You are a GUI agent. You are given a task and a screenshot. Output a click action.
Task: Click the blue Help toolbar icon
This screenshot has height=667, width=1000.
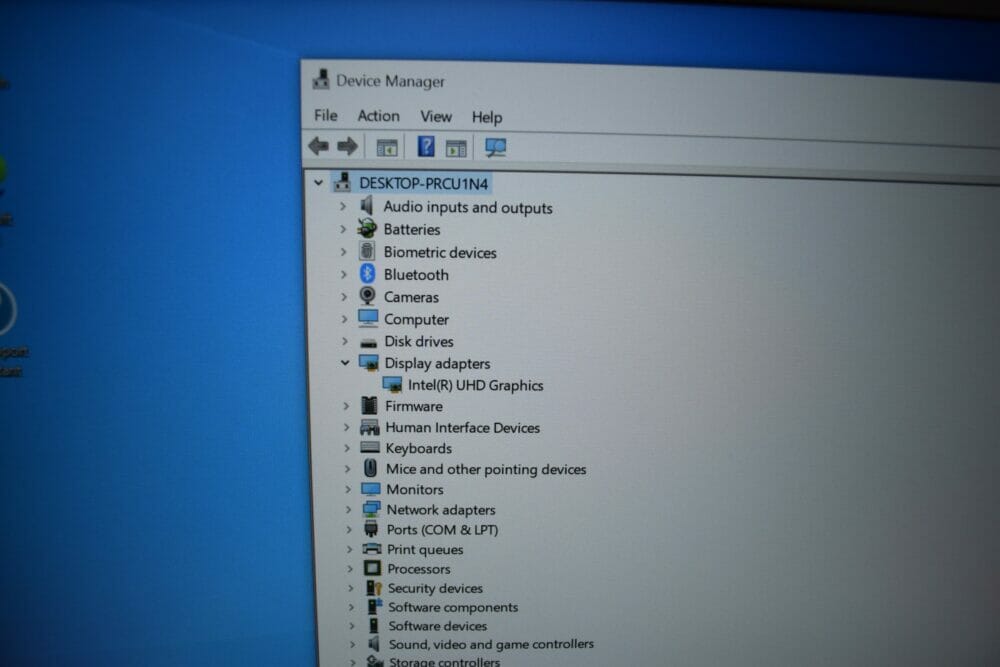pos(426,147)
